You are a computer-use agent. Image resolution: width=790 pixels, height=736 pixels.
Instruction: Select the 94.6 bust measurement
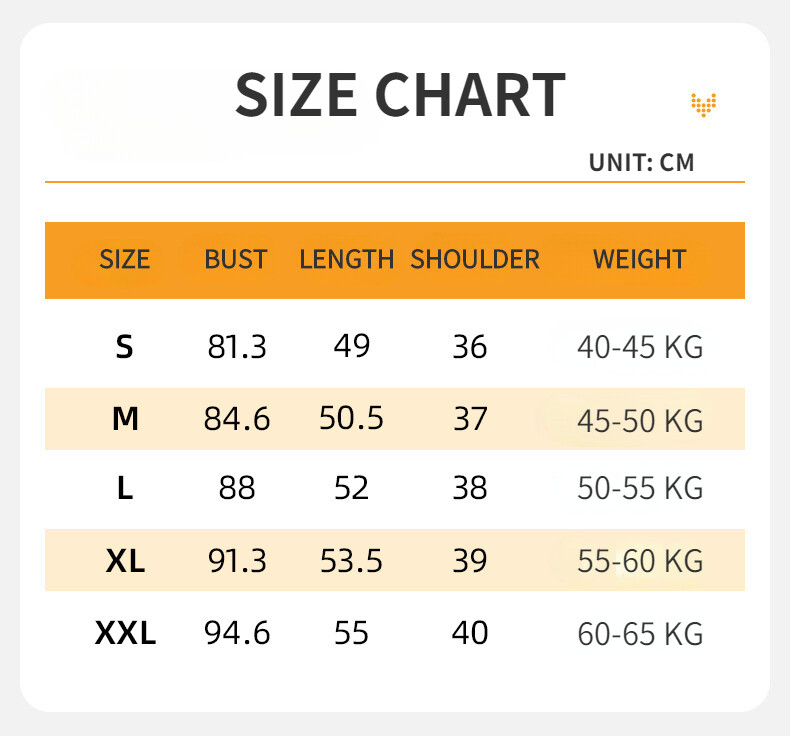237,633
